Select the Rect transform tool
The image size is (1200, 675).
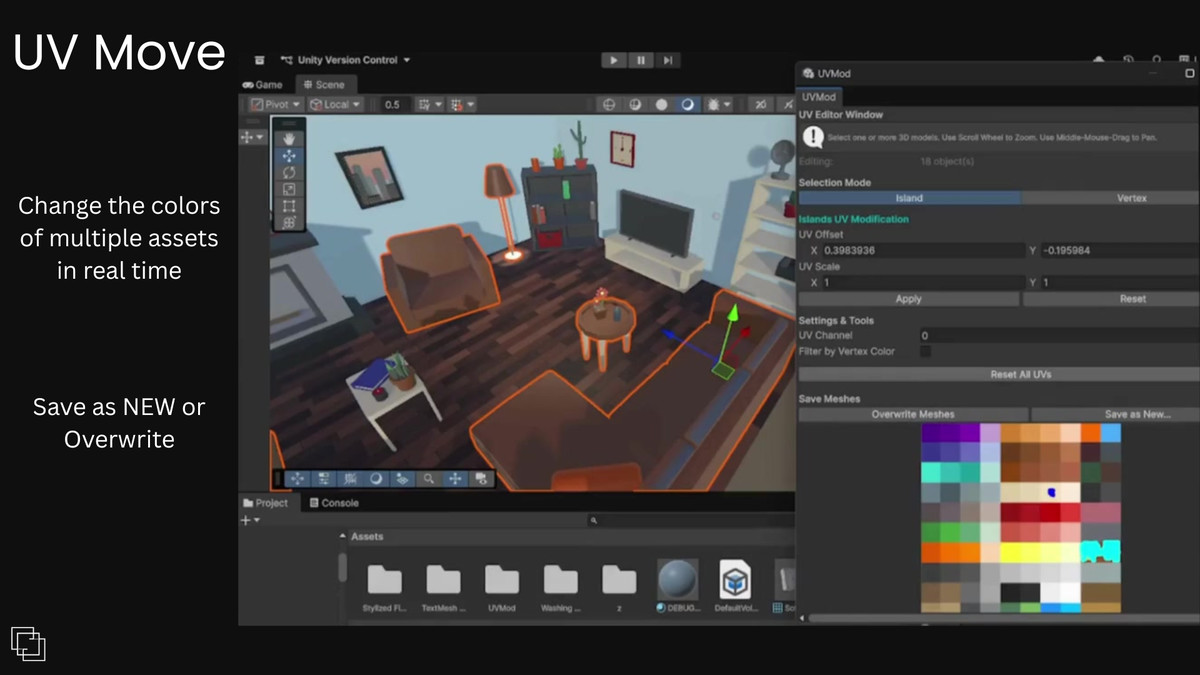pos(289,205)
